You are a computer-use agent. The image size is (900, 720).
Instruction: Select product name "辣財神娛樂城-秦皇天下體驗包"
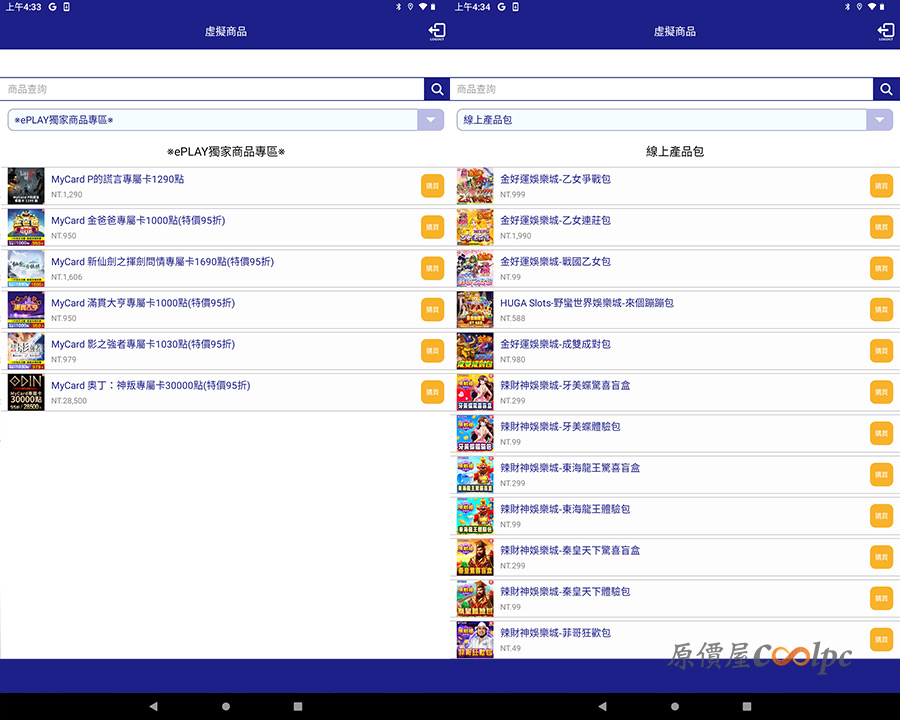(565, 592)
